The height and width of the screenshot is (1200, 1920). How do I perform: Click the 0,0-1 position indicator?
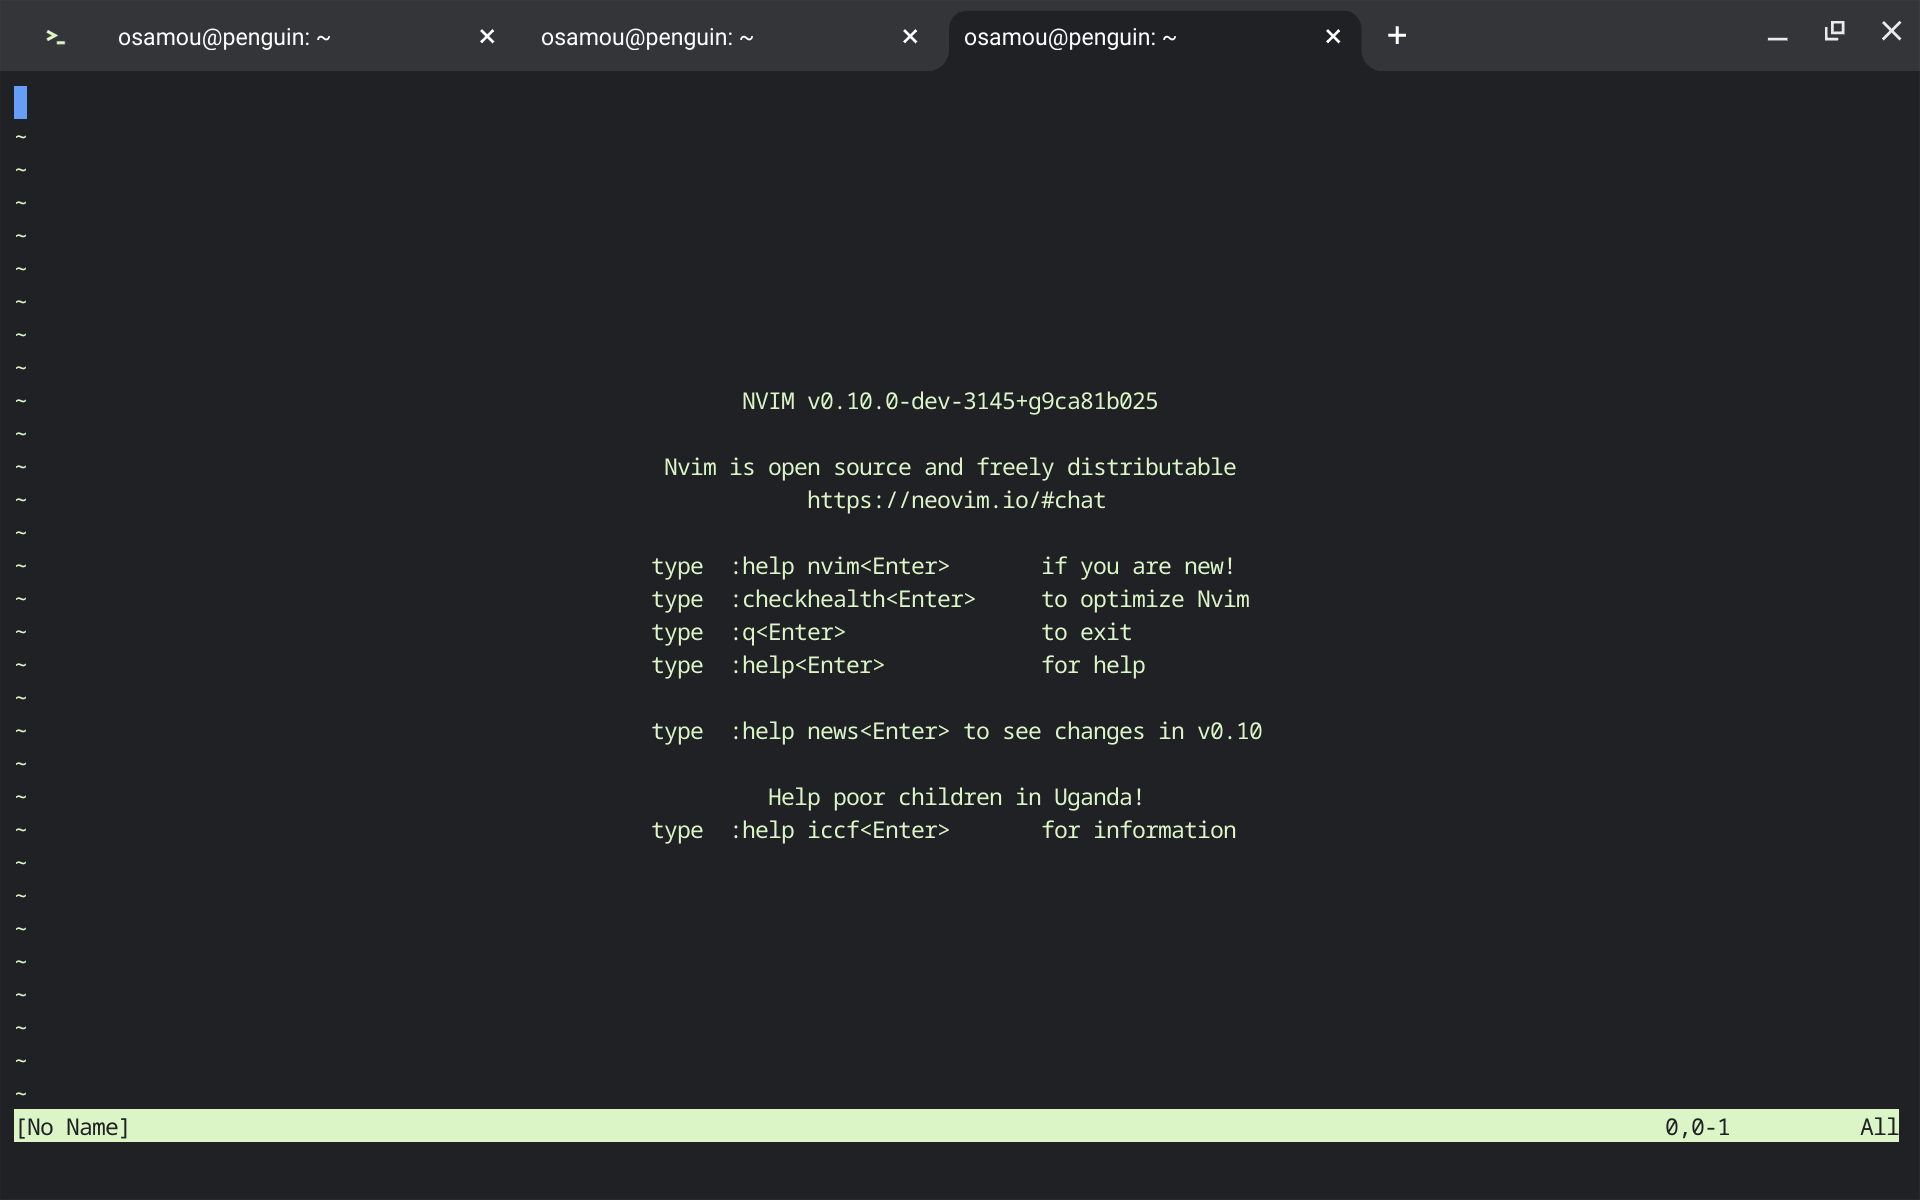(x=1697, y=1127)
